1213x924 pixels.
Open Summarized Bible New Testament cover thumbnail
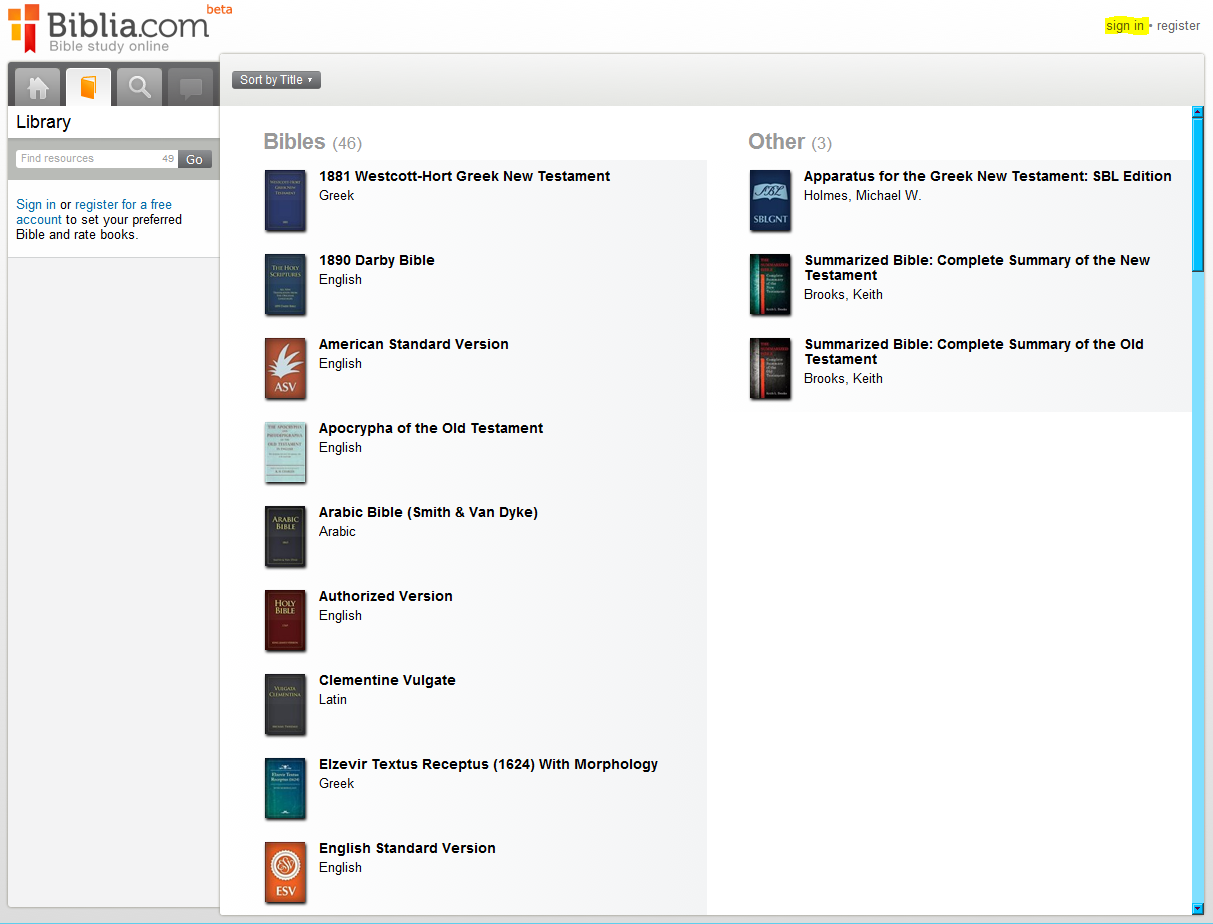coord(770,285)
